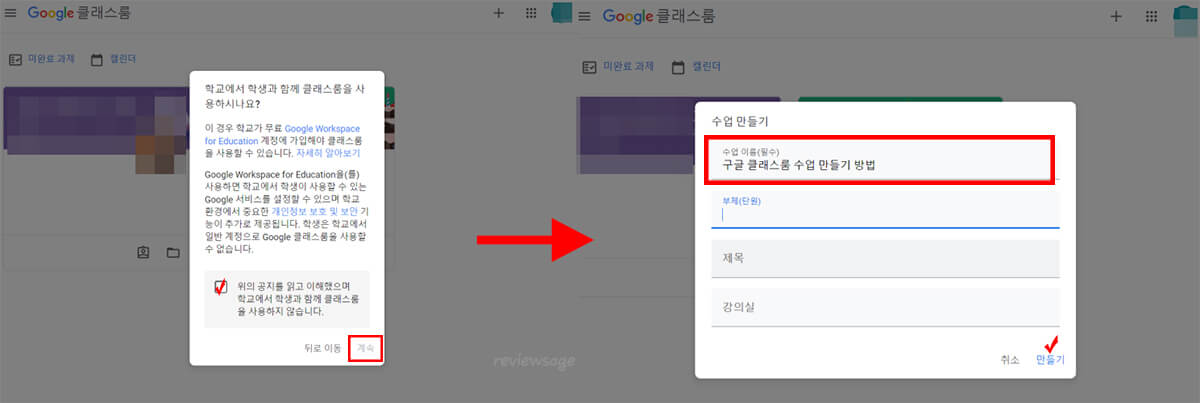Click the plus icon in the left screenshot
Screen dimensions: 1200x403
(499, 14)
